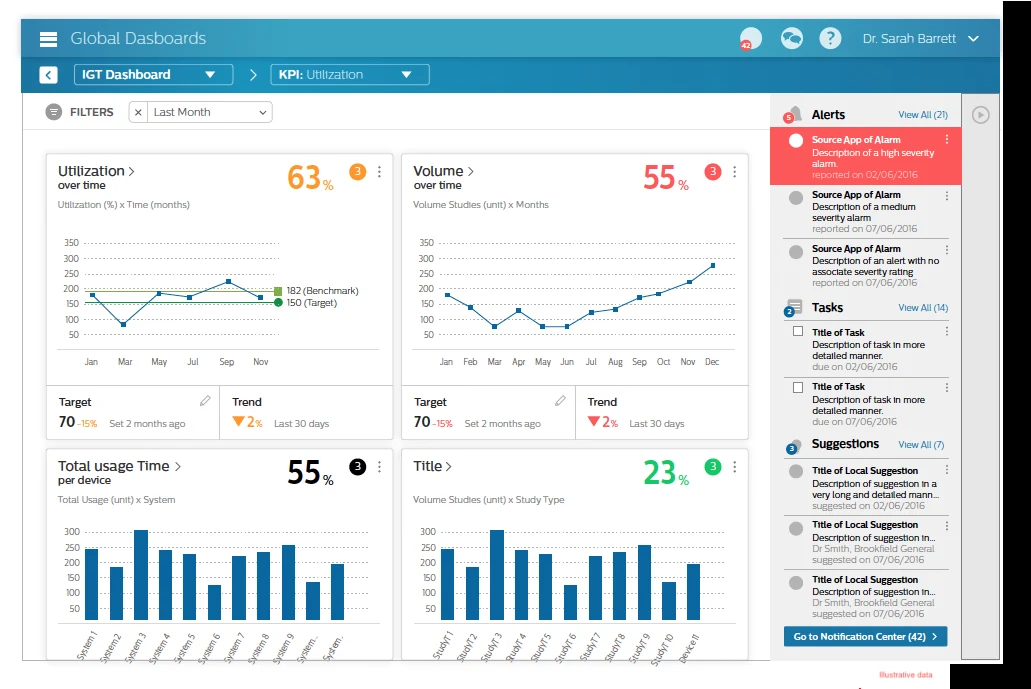
Task: Open the KPI: Utilization dropdown
Action: 350,75
